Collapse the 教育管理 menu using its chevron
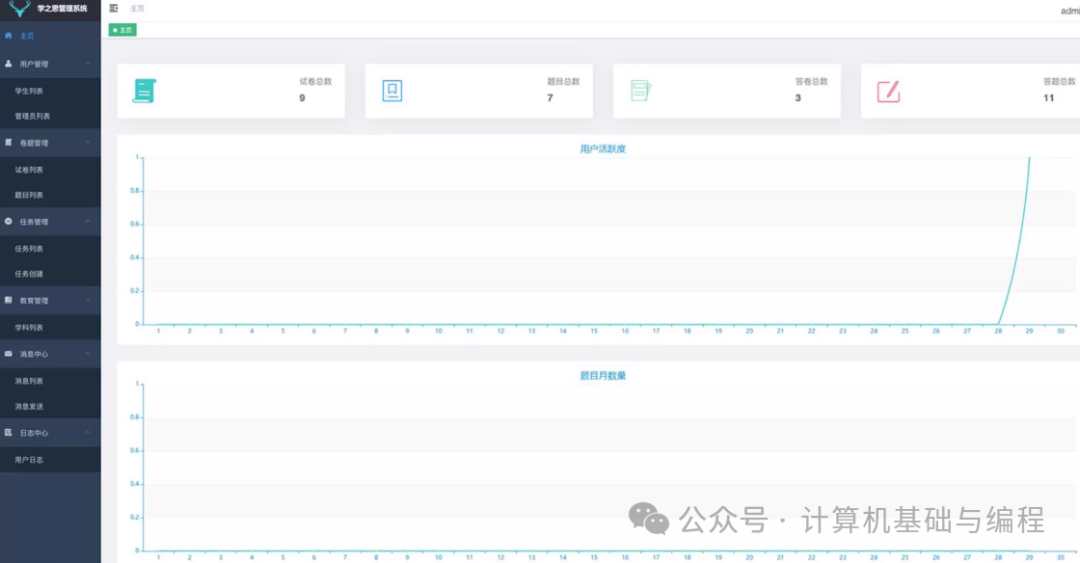 [x=88, y=300]
